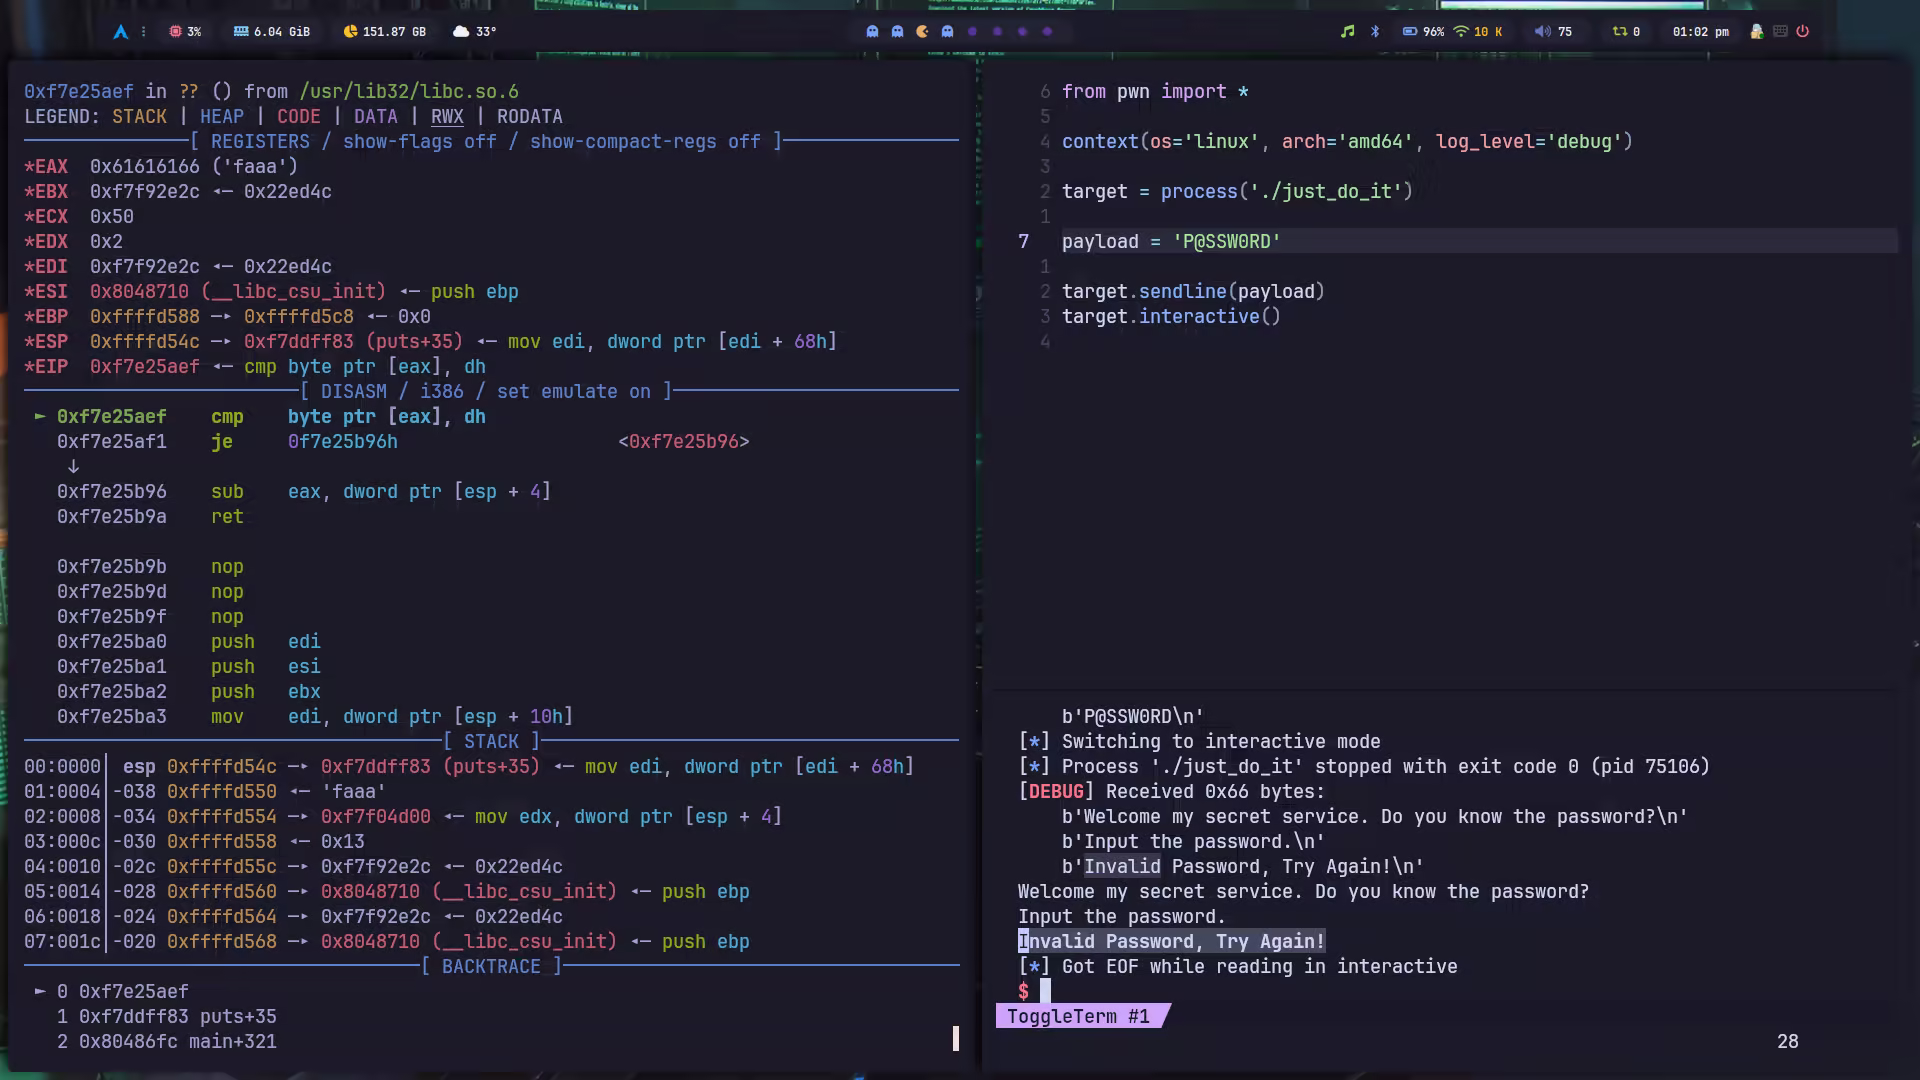Image resolution: width=1920 pixels, height=1080 pixels.
Task: Click the CPU usage indicator icon
Action: point(176,32)
